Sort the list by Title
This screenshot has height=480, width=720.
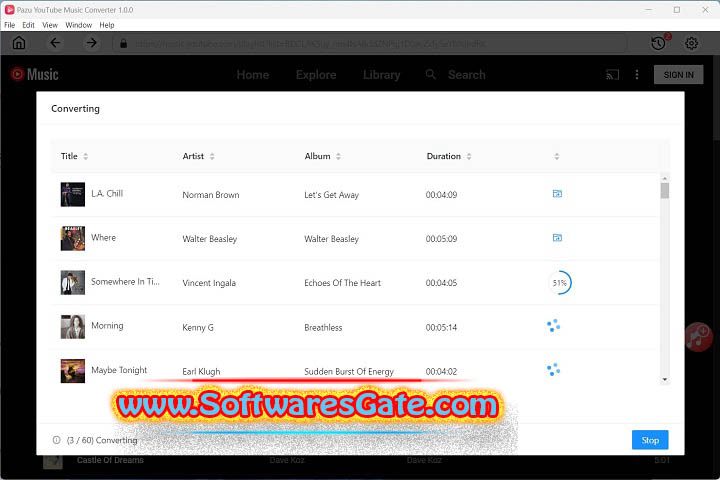85,156
